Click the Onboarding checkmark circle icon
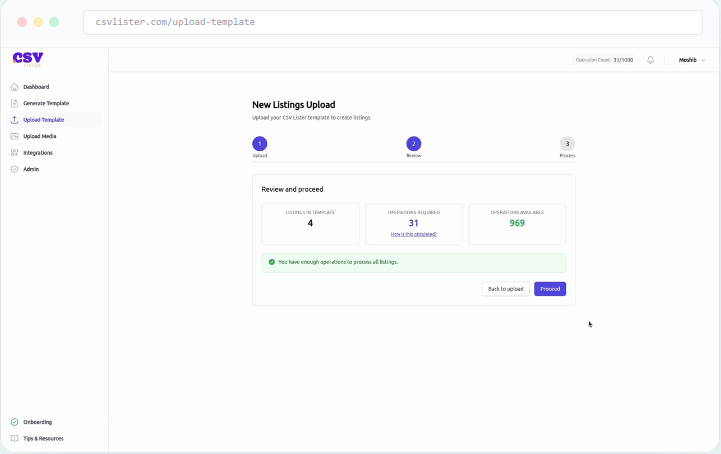Viewport: 721px width, 454px height. (14, 422)
